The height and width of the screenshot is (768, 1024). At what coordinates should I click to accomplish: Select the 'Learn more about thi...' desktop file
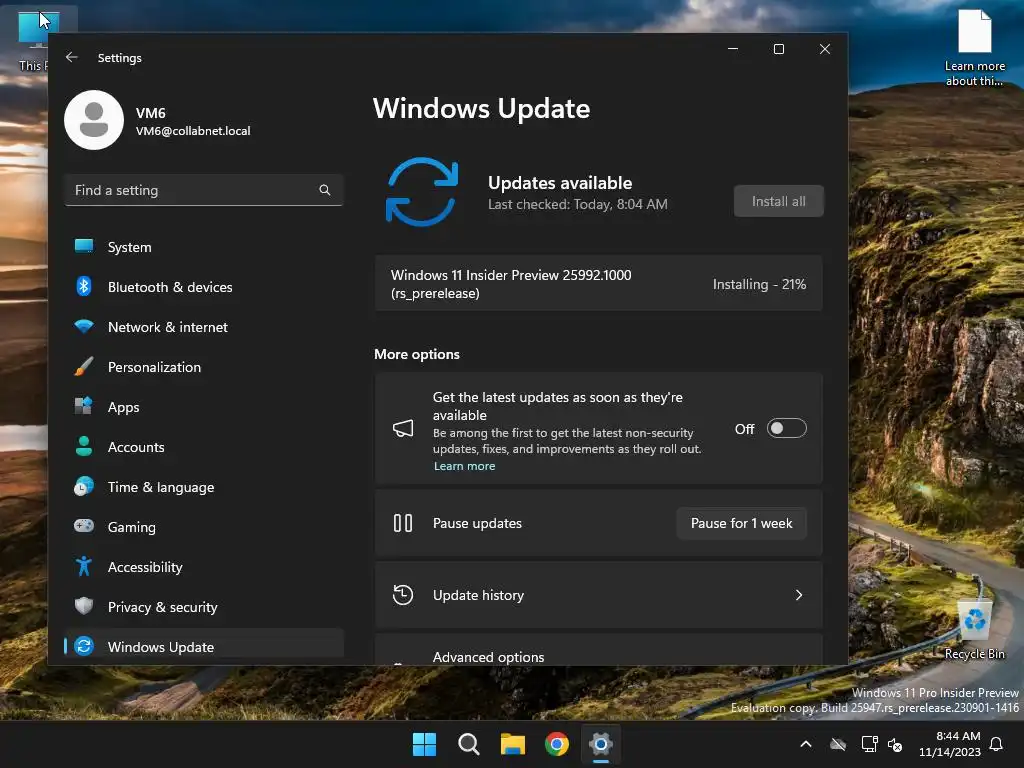[x=974, y=48]
